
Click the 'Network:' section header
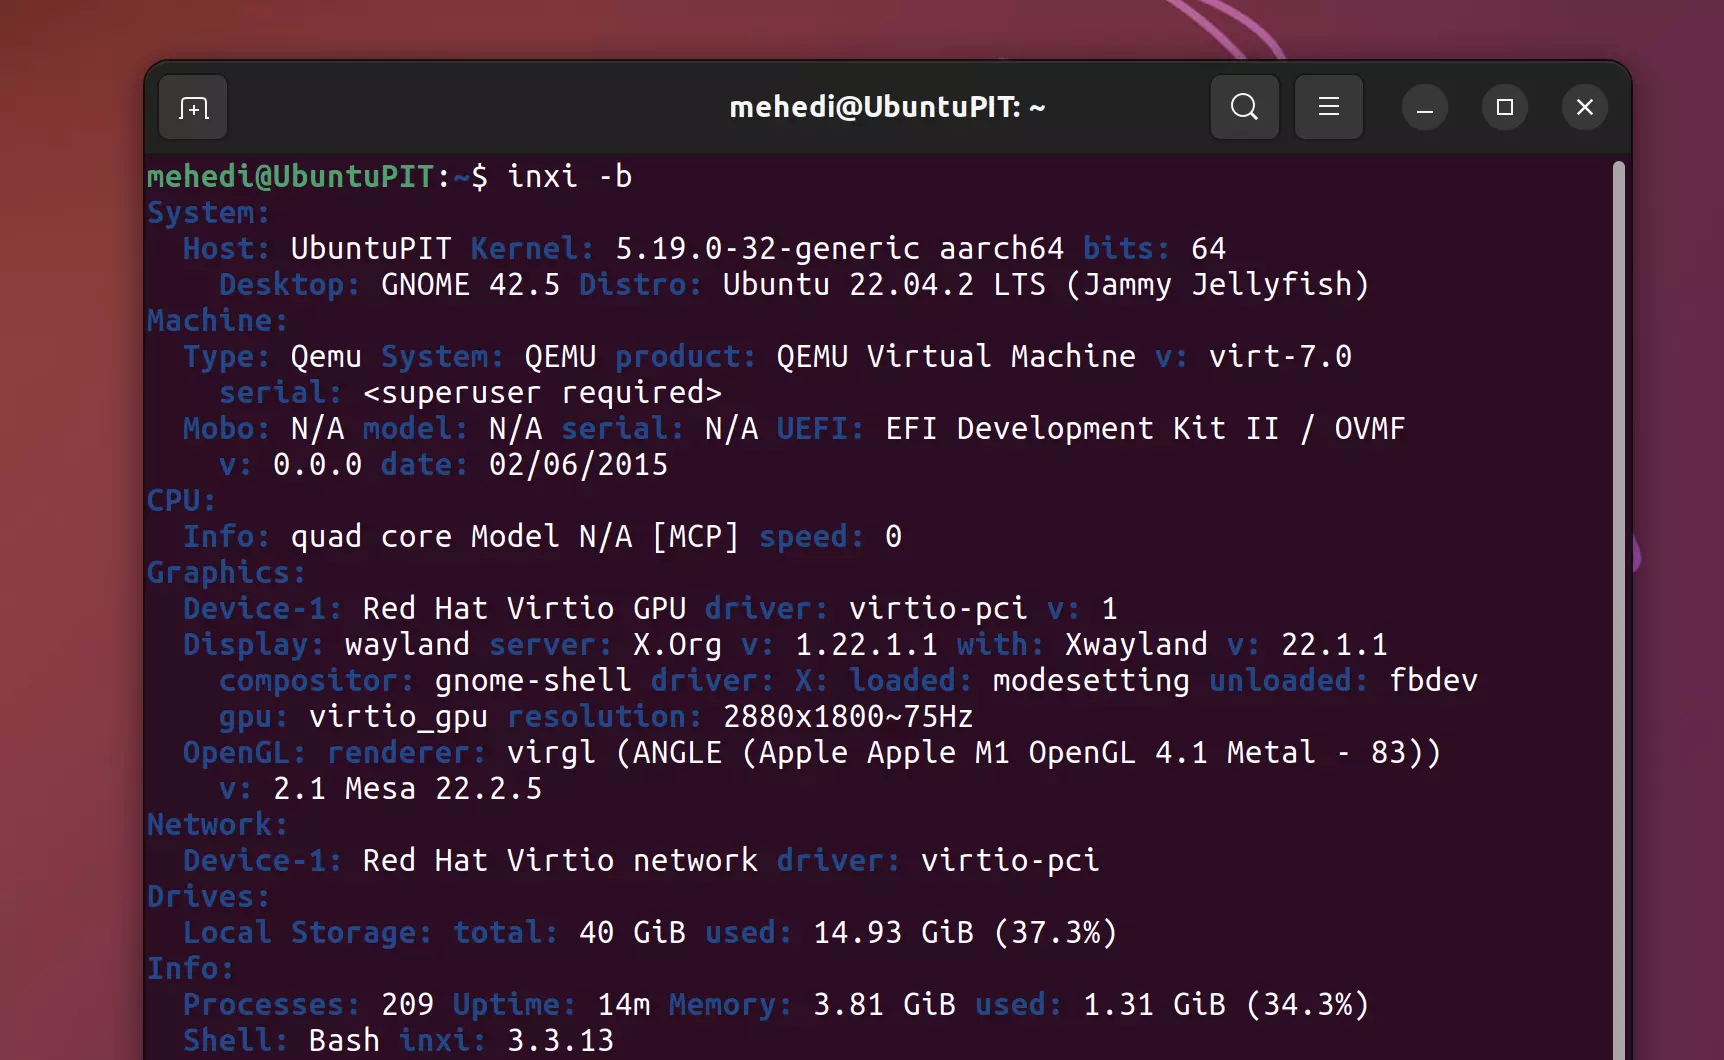coord(217,825)
